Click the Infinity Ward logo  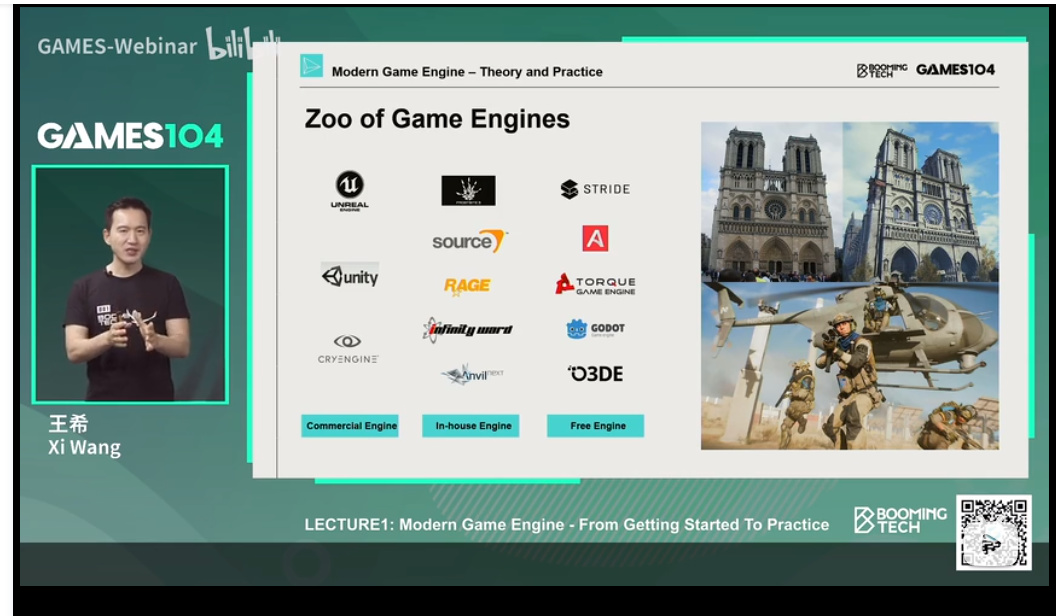pos(467,329)
